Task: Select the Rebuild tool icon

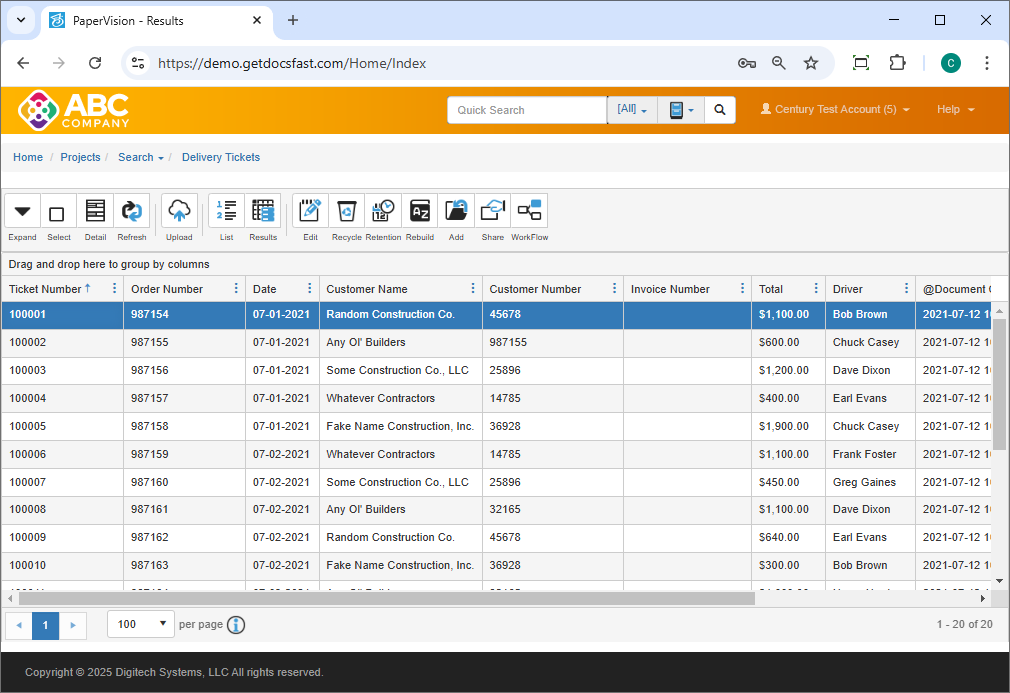Action: [420, 212]
